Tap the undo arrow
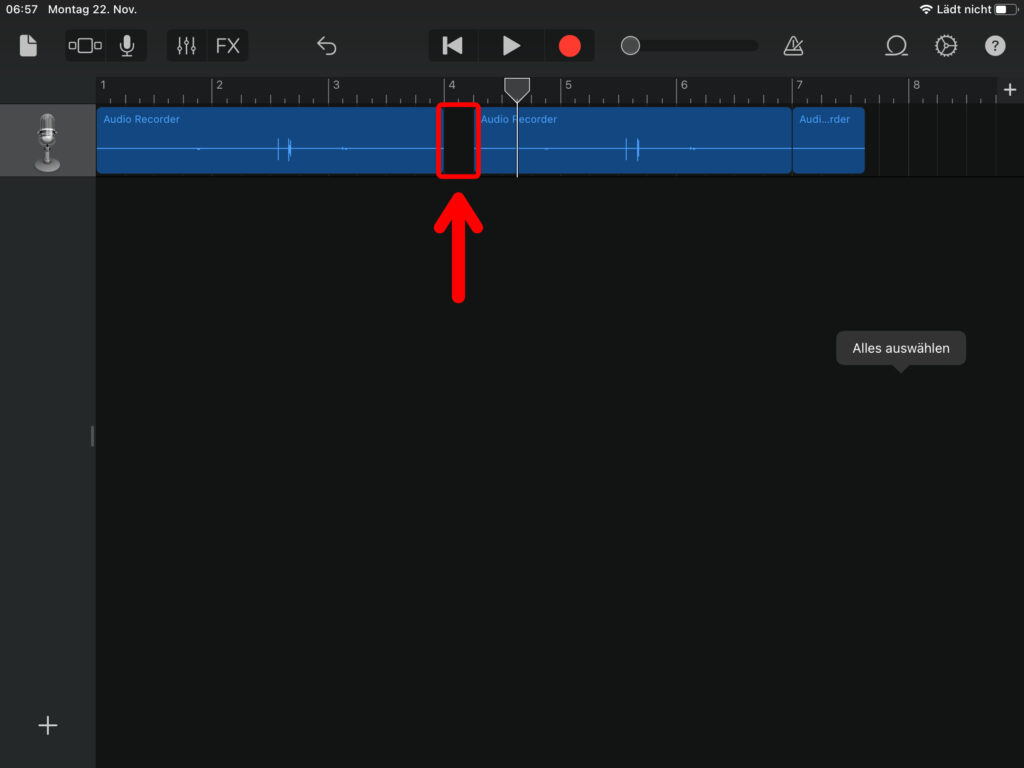 click(x=327, y=46)
